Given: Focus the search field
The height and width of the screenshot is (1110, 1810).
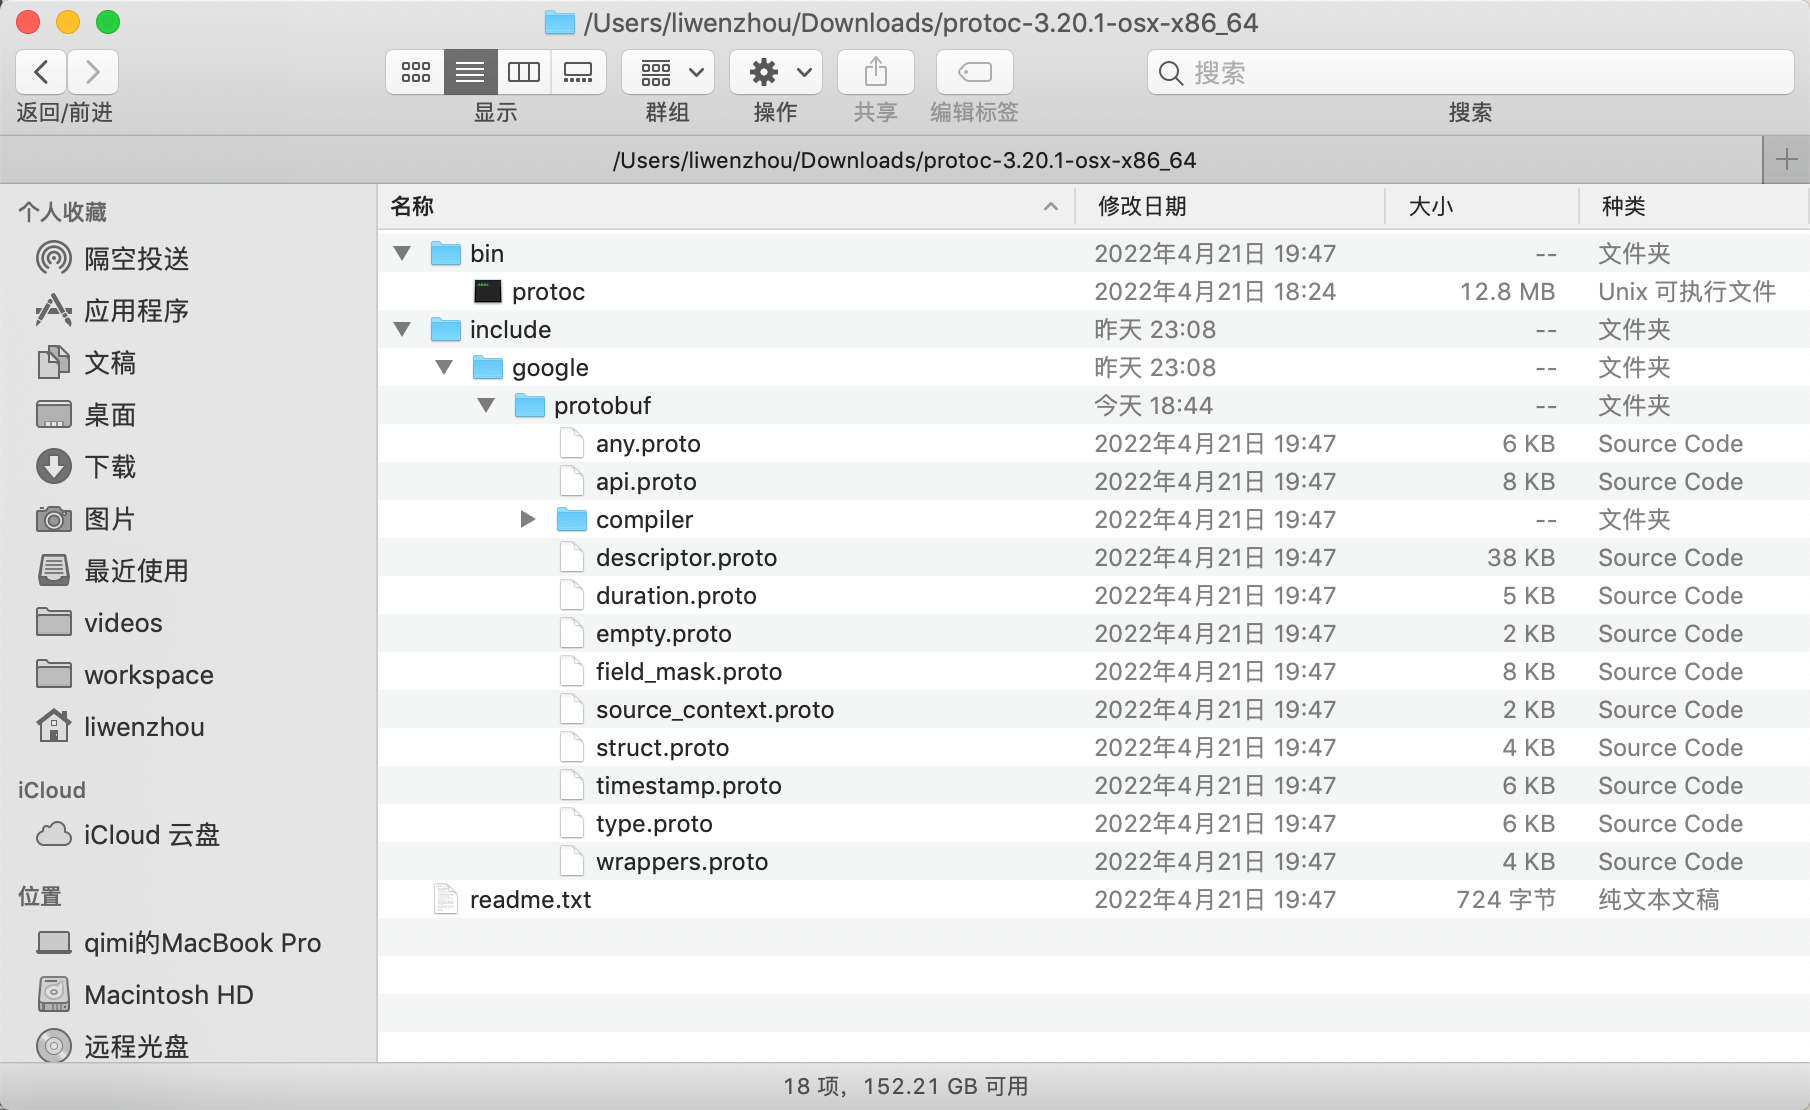Looking at the screenshot, I should point(1471,72).
